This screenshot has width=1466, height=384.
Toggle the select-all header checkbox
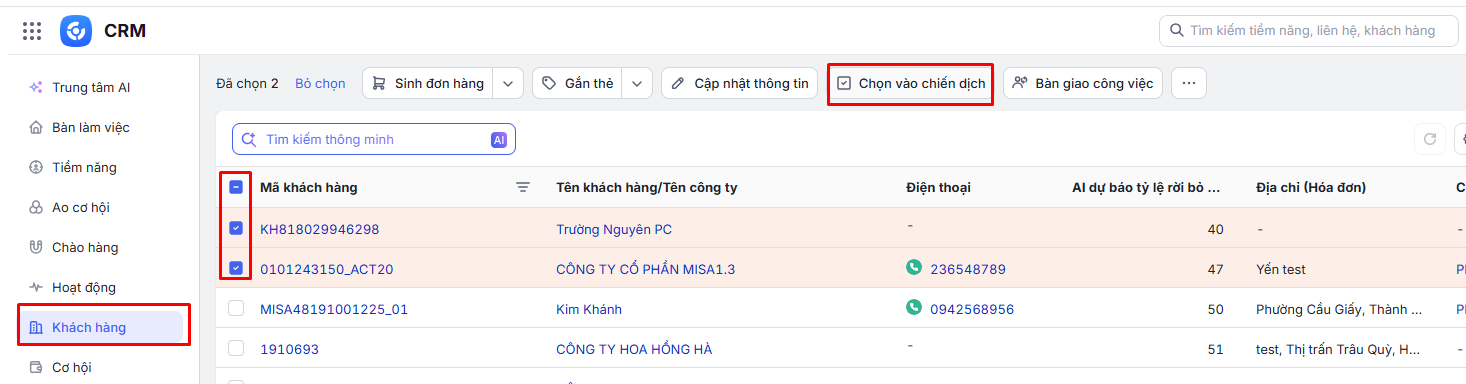(x=236, y=187)
